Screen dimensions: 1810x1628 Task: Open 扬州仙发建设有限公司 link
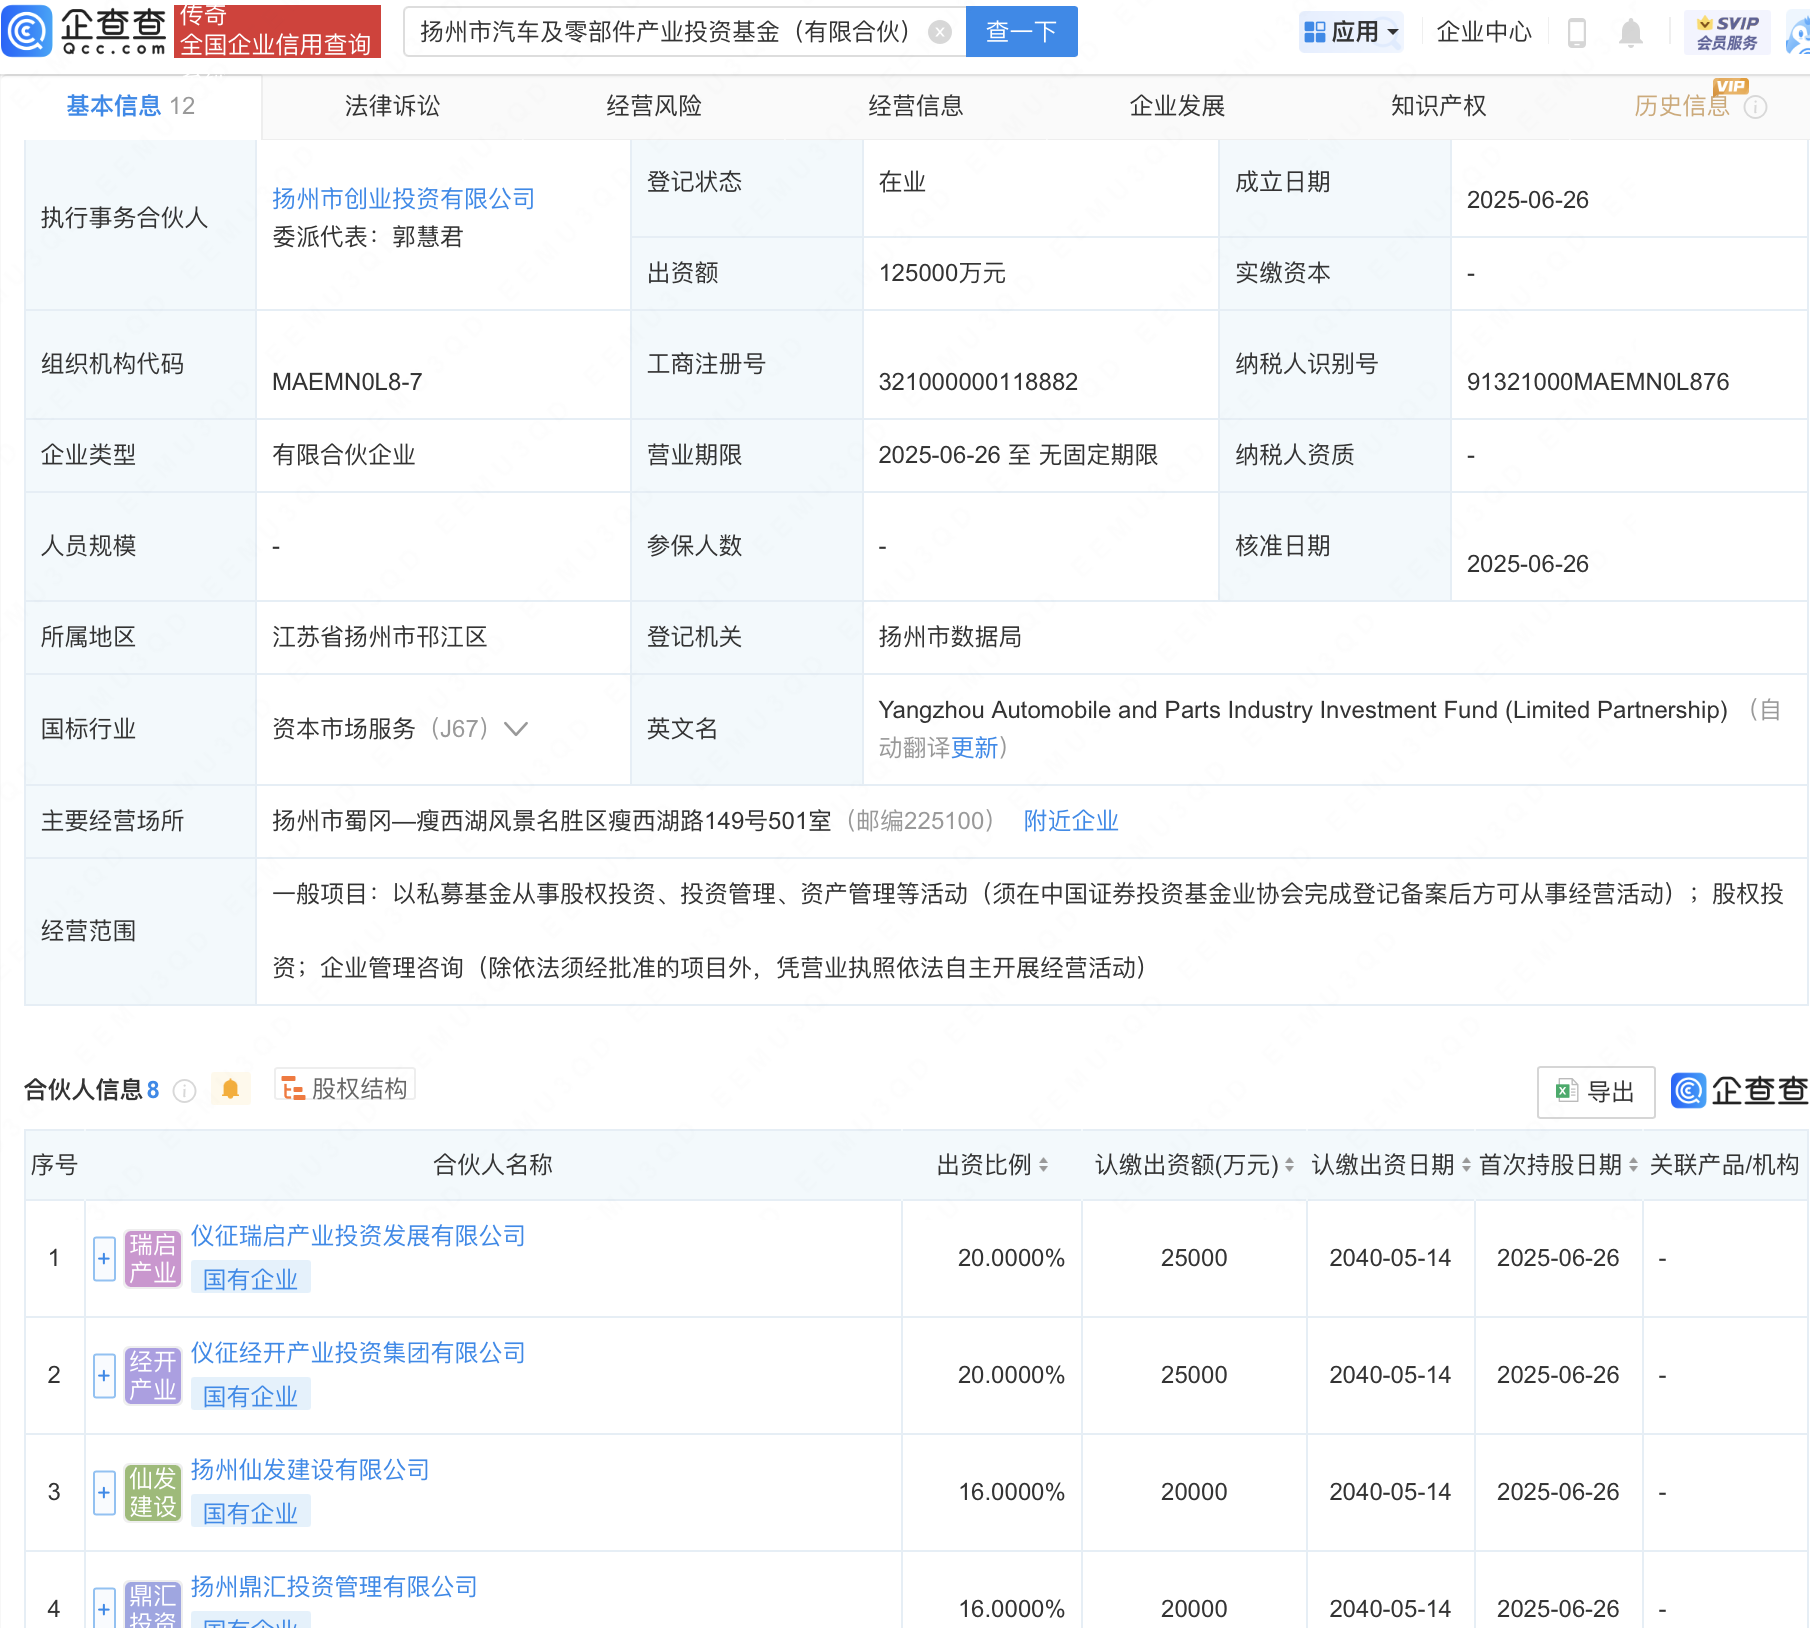(x=310, y=1470)
